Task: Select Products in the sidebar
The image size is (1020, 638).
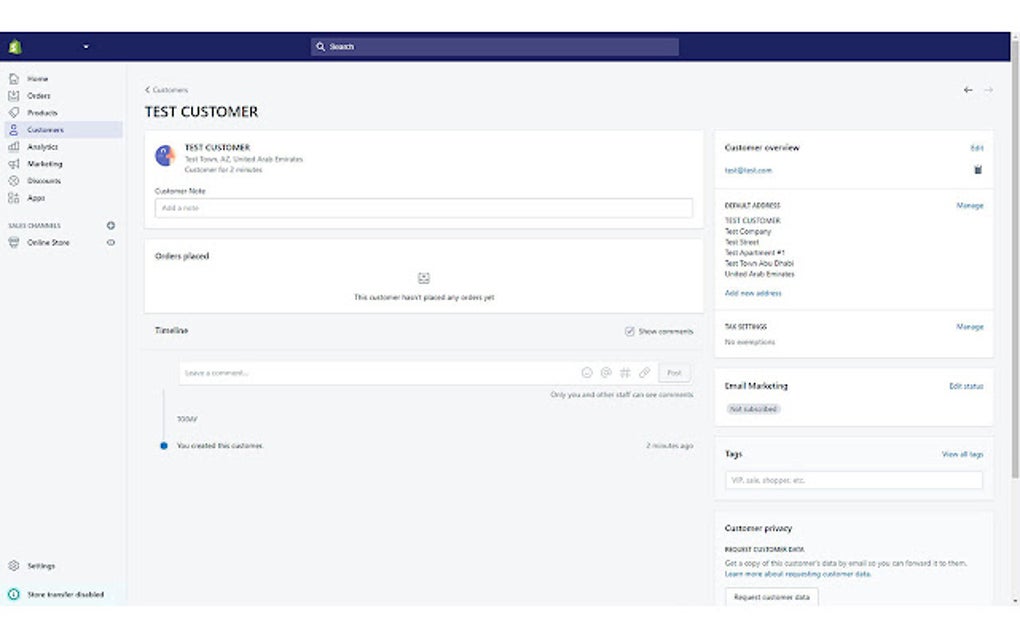Action: (x=41, y=112)
